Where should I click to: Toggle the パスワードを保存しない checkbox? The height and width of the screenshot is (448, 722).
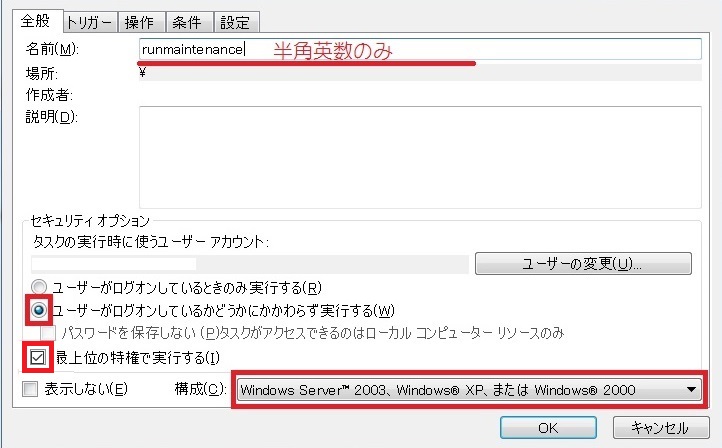48,332
